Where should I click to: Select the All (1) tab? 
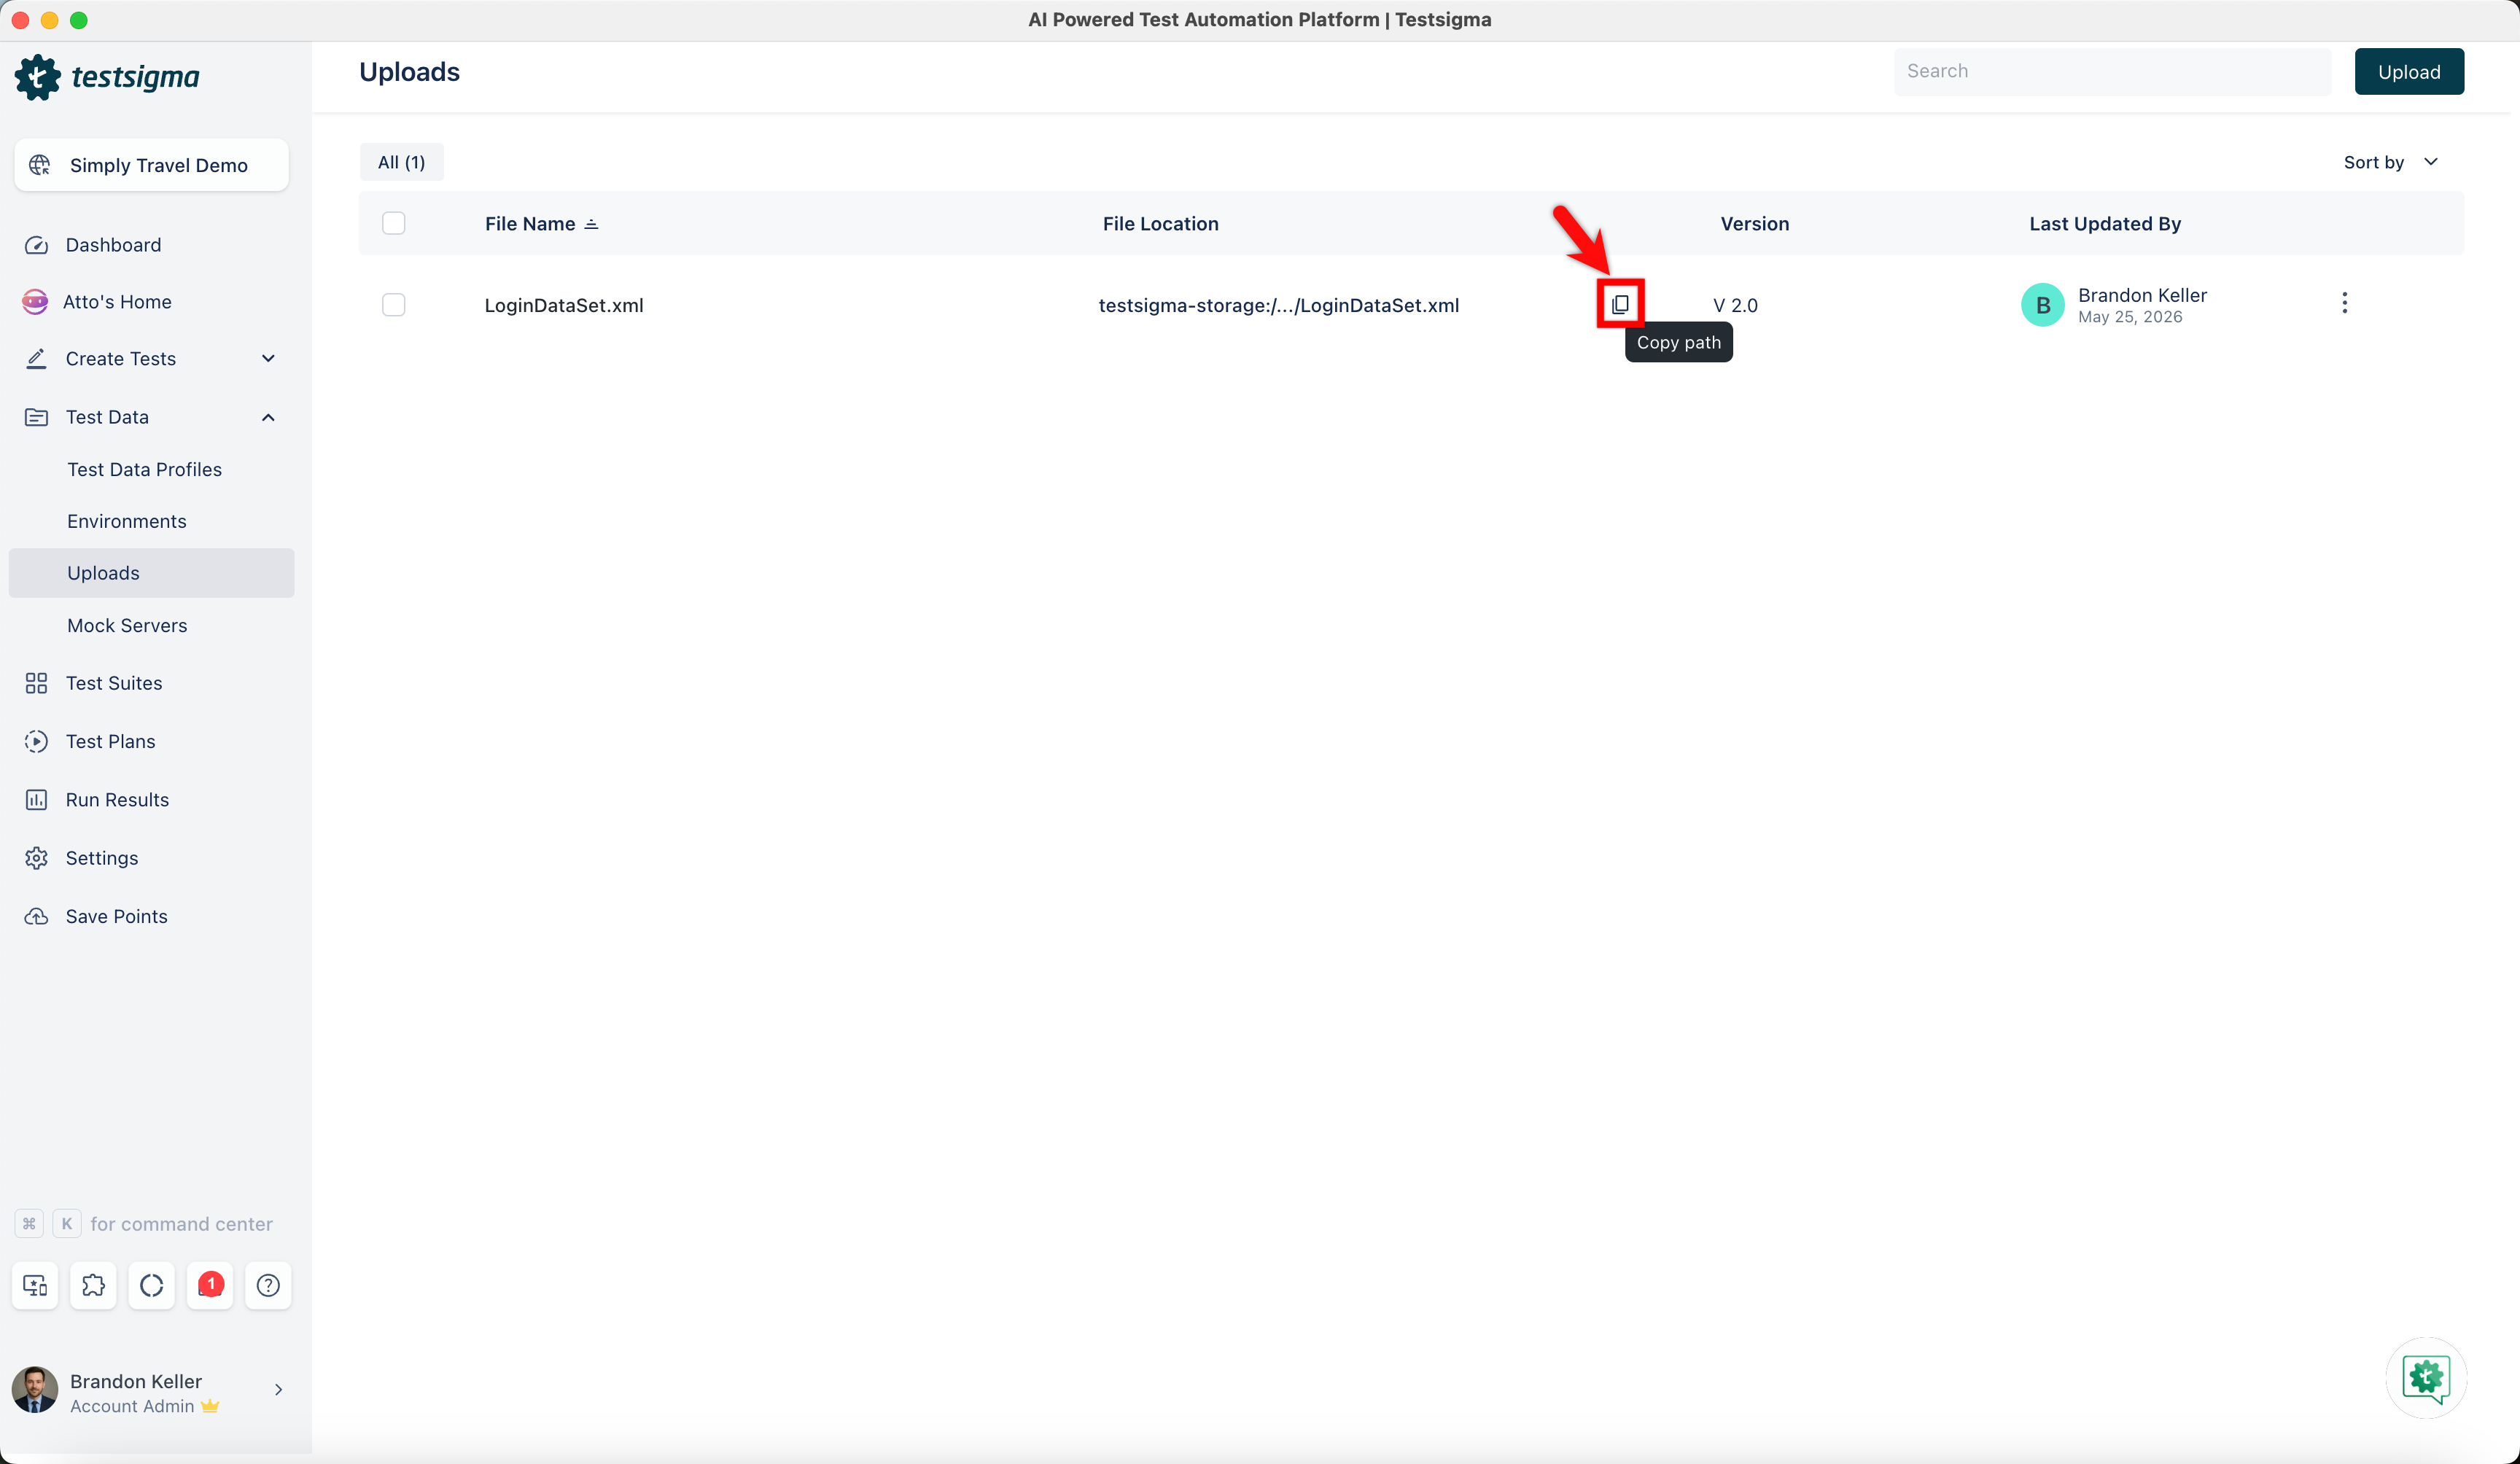[401, 162]
